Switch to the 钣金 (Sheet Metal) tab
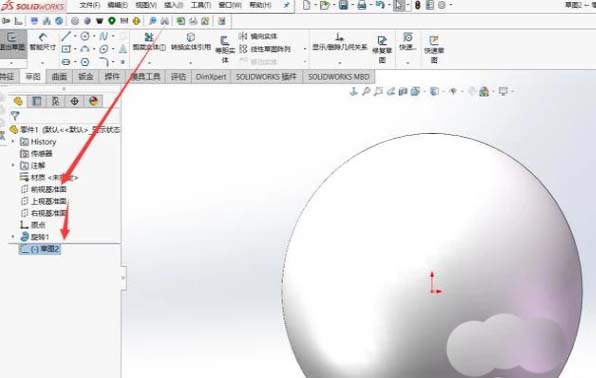The height and width of the screenshot is (378, 596). point(86,76)
